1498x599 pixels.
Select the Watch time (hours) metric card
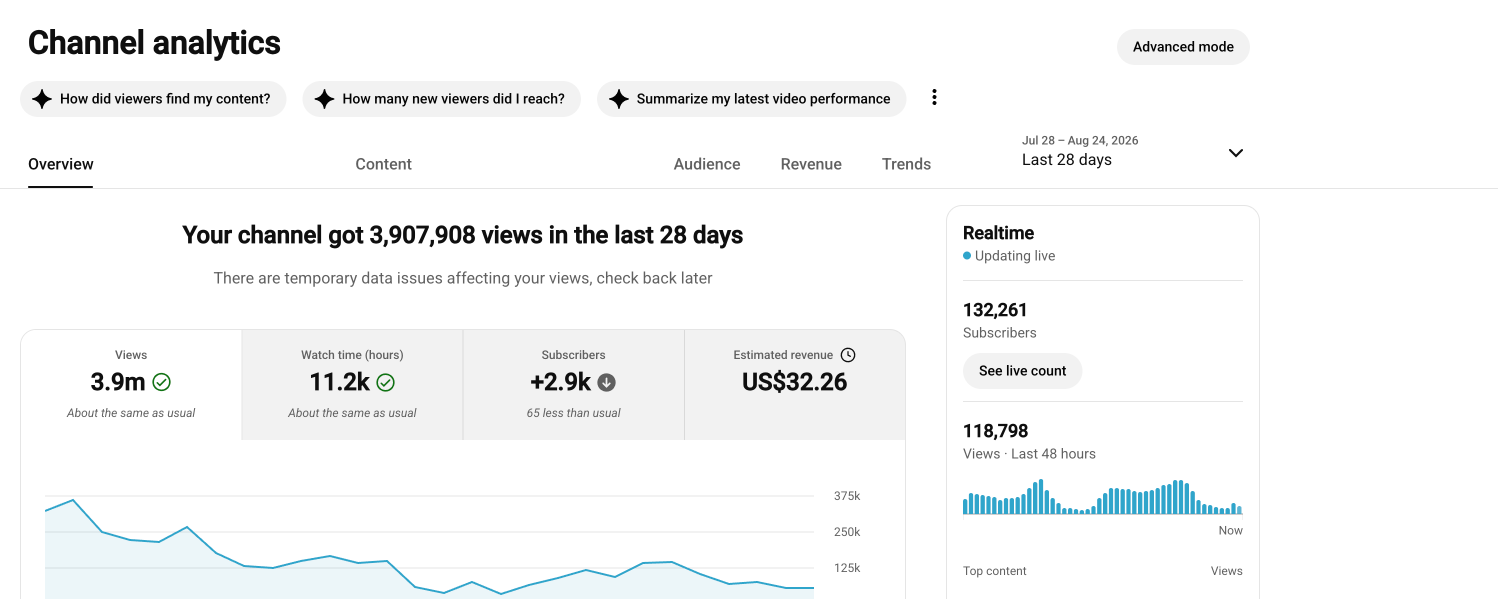352,385
